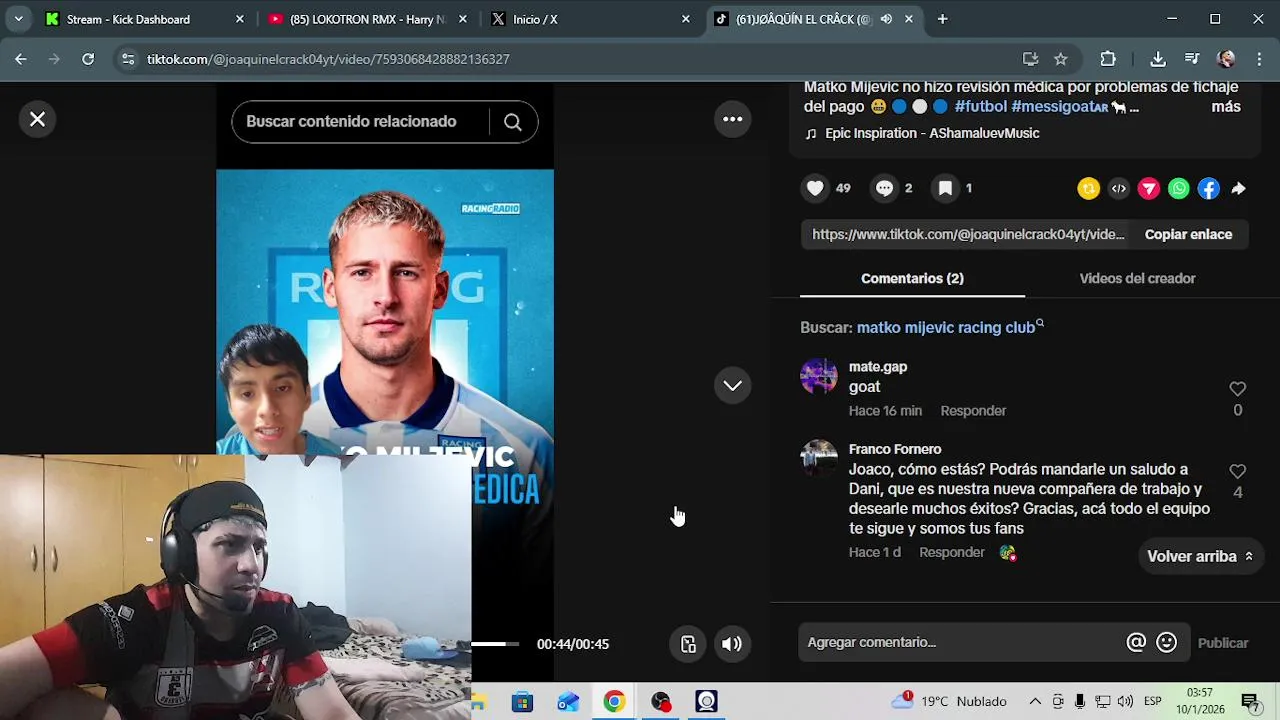Open Windows notification center

(1249, 701)
